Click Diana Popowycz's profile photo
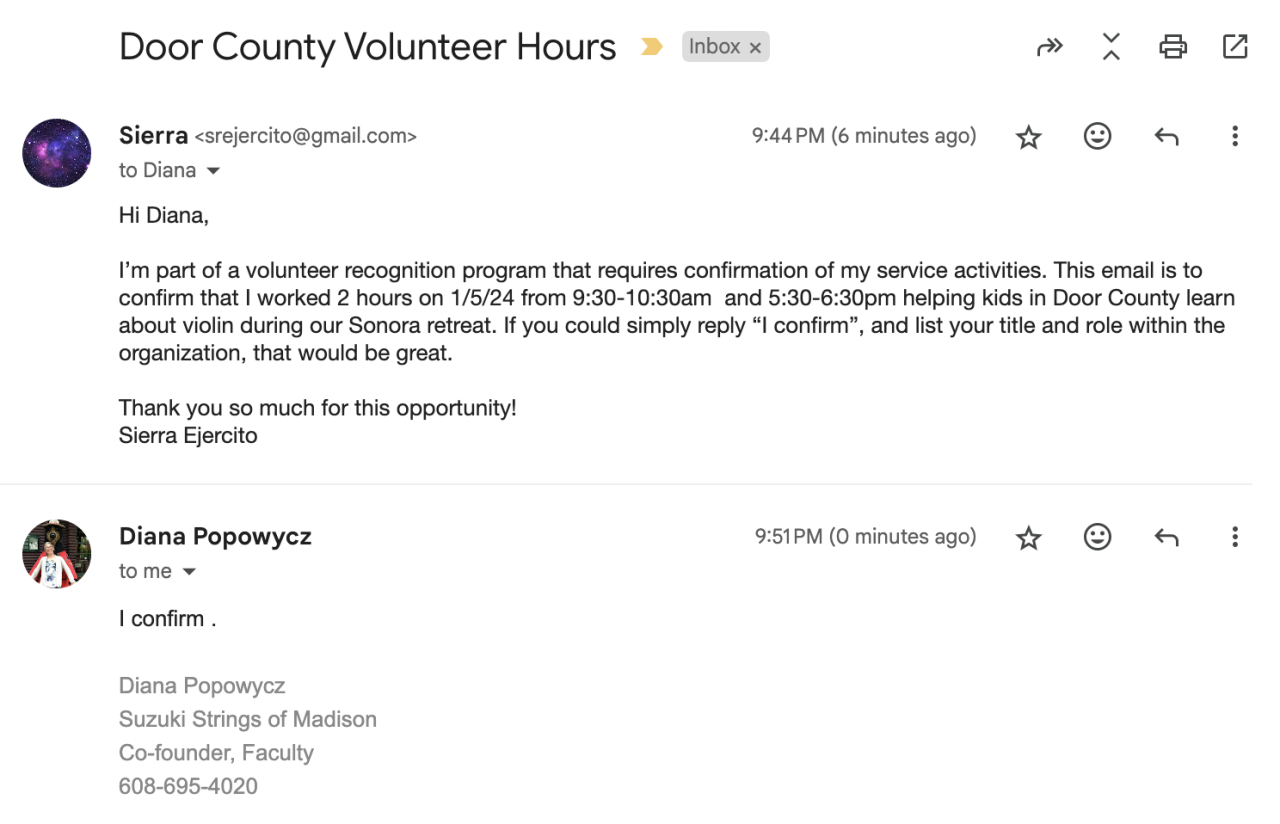Viewport: 1280px width, 824px height. point(57,554)
